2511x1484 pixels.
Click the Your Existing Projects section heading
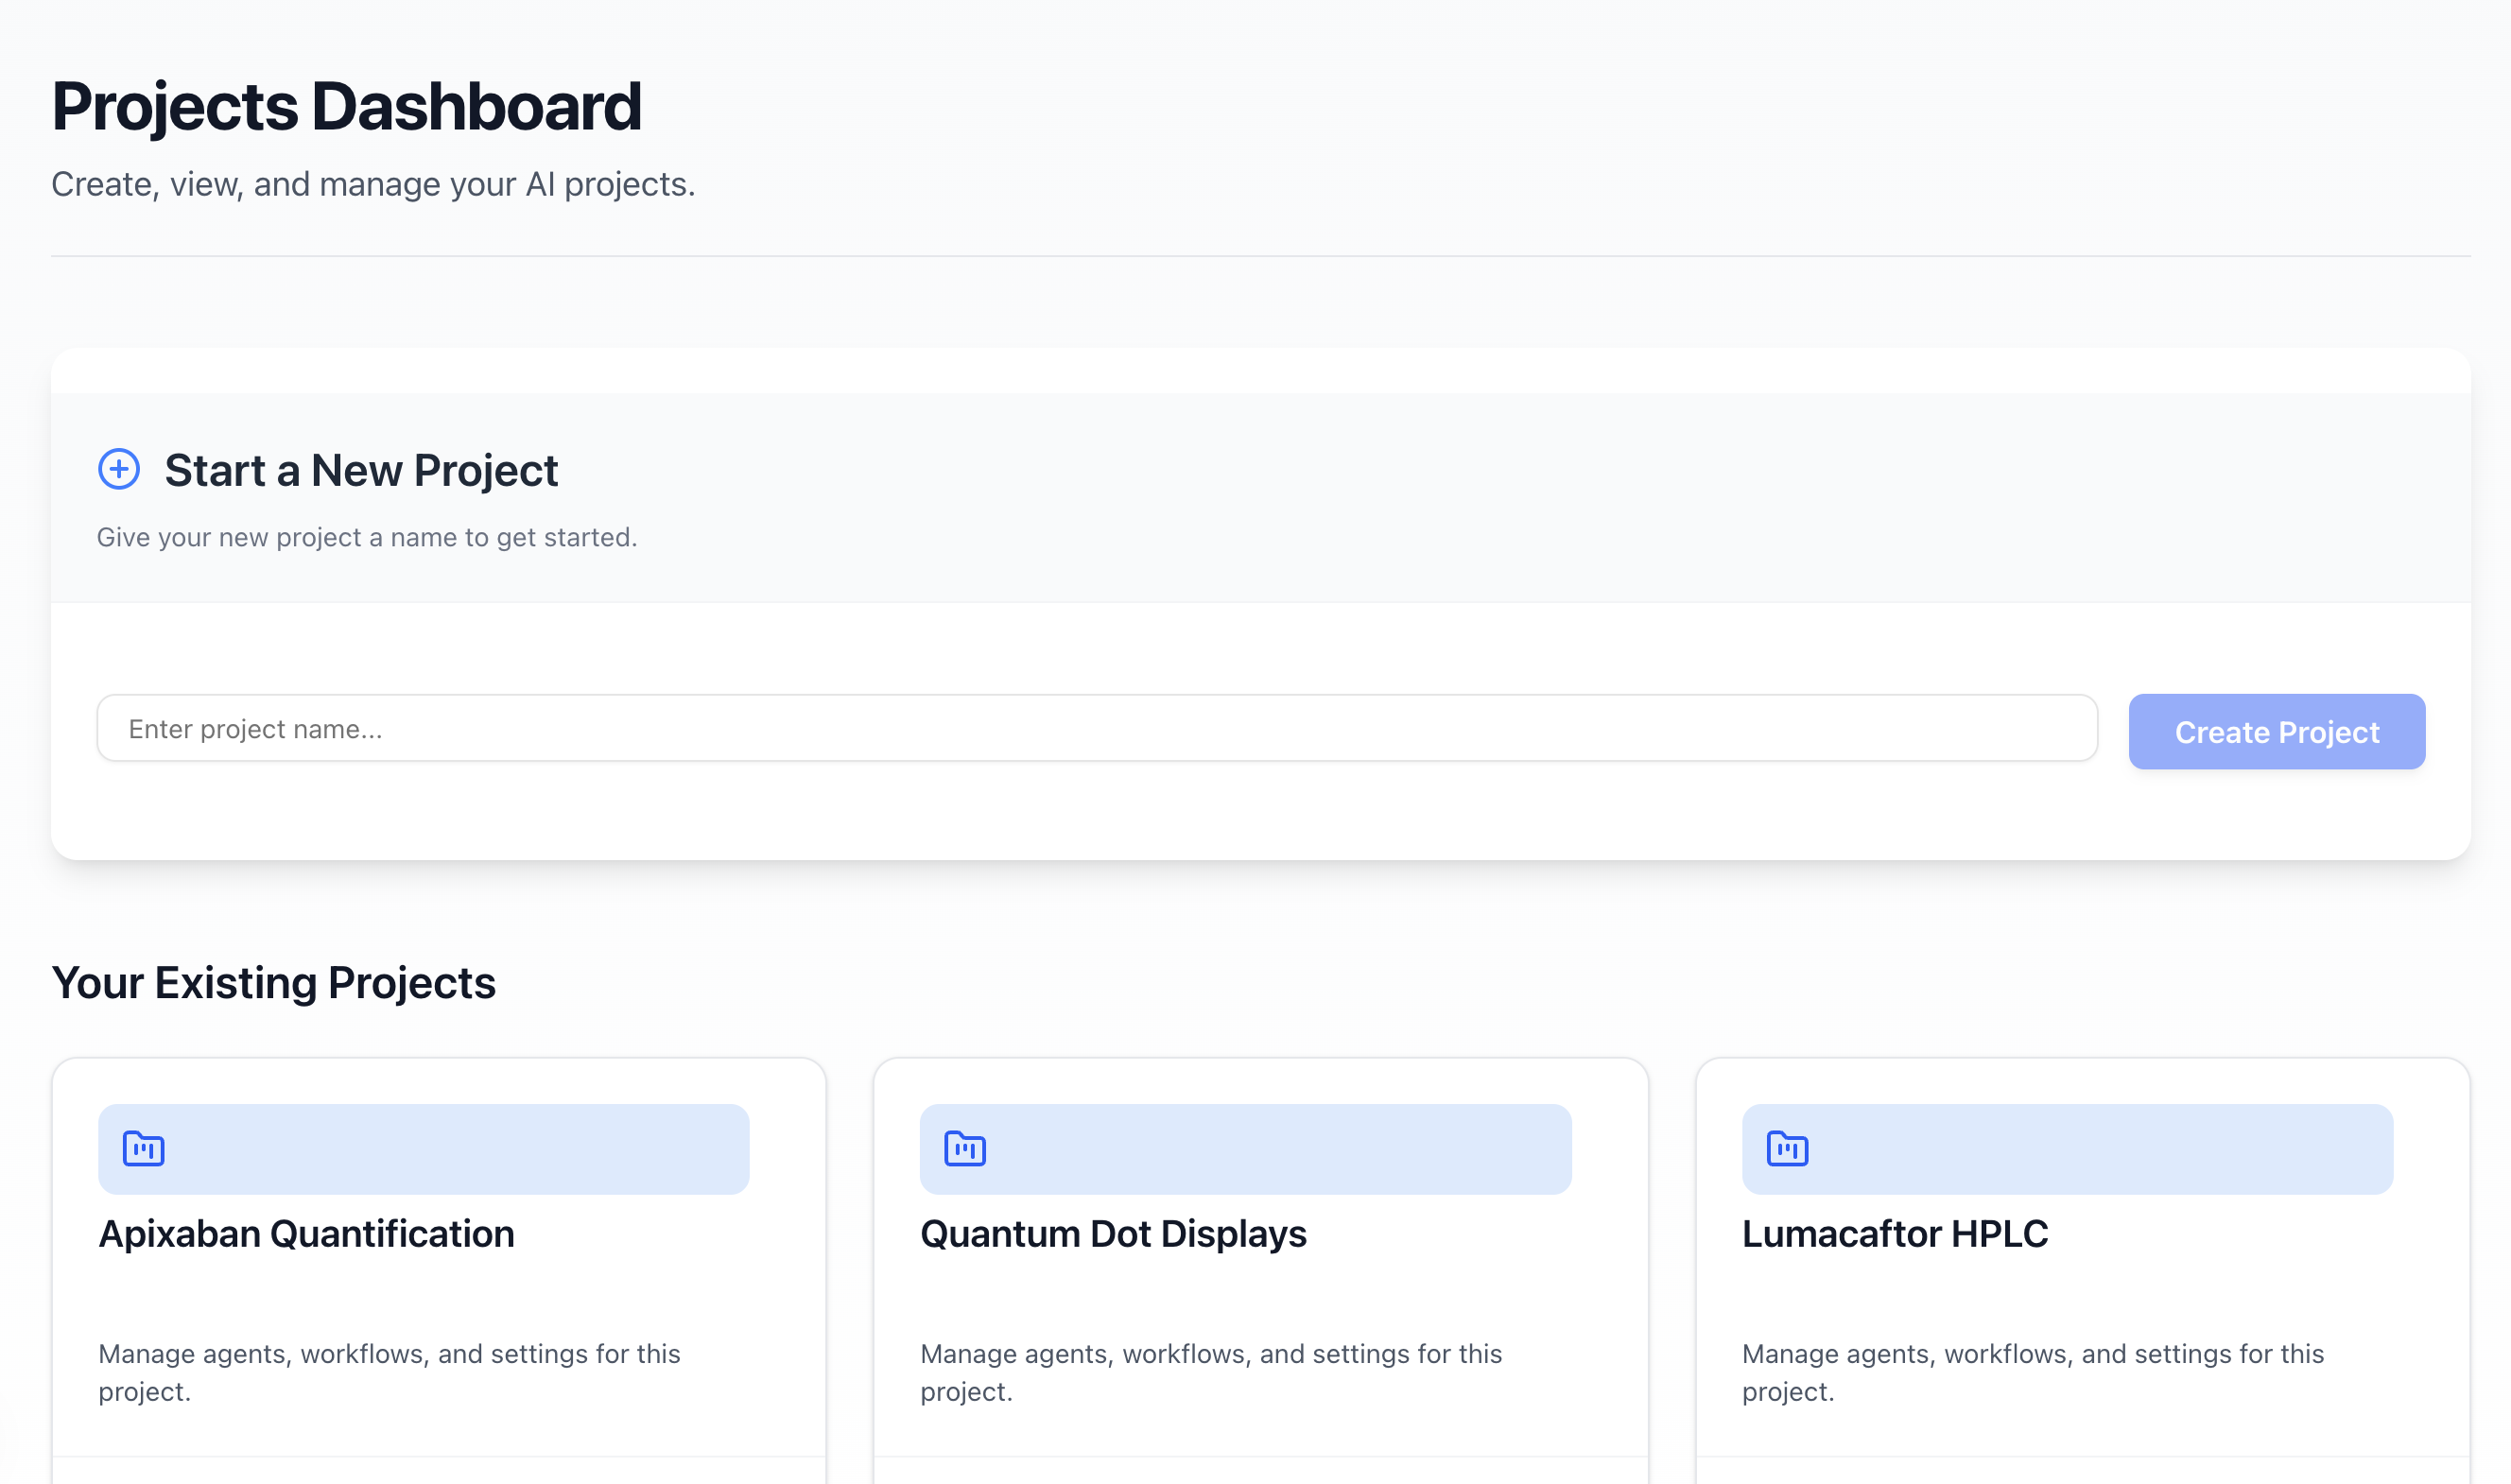273,982
